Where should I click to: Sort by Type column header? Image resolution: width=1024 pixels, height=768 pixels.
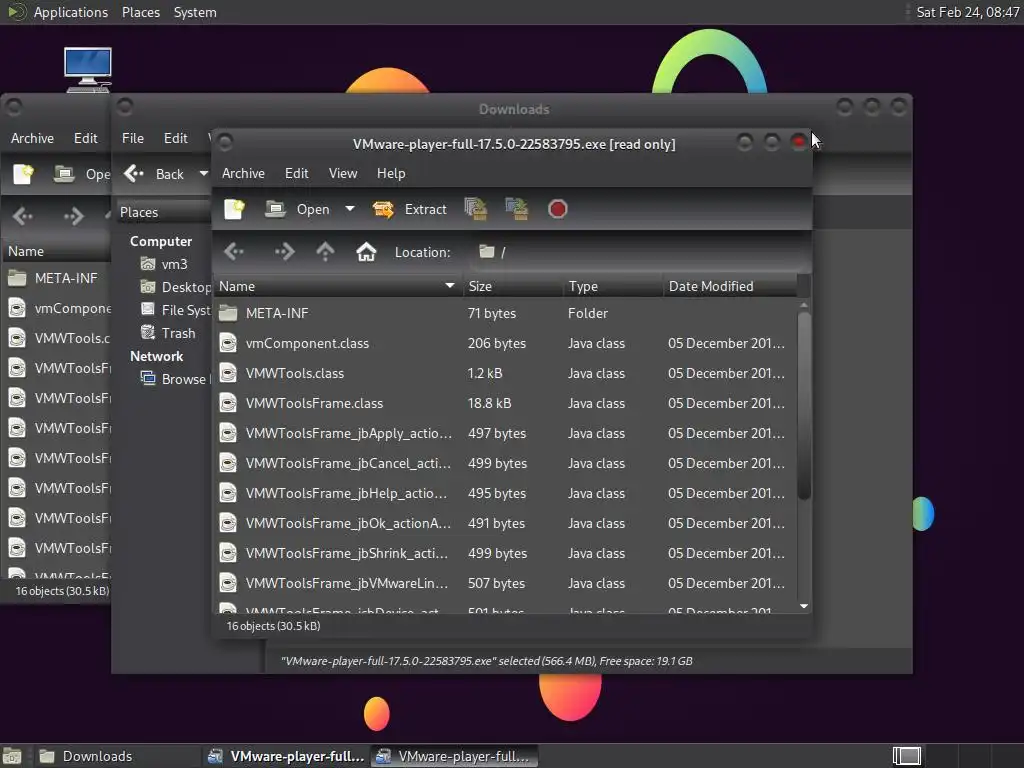613,286
